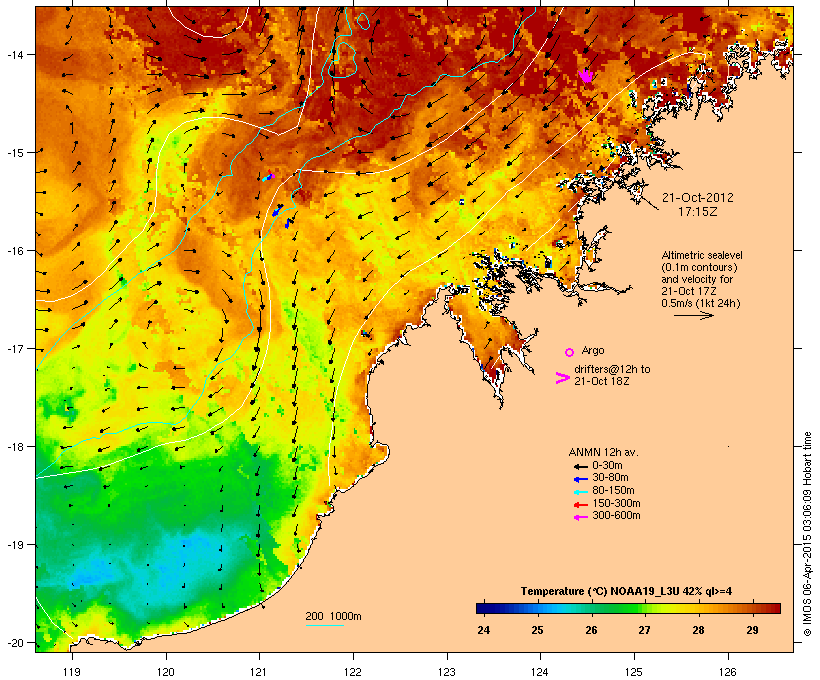
Task: Click the cyan 200 1000m depth contour line sample
Action: click(325, 625)
